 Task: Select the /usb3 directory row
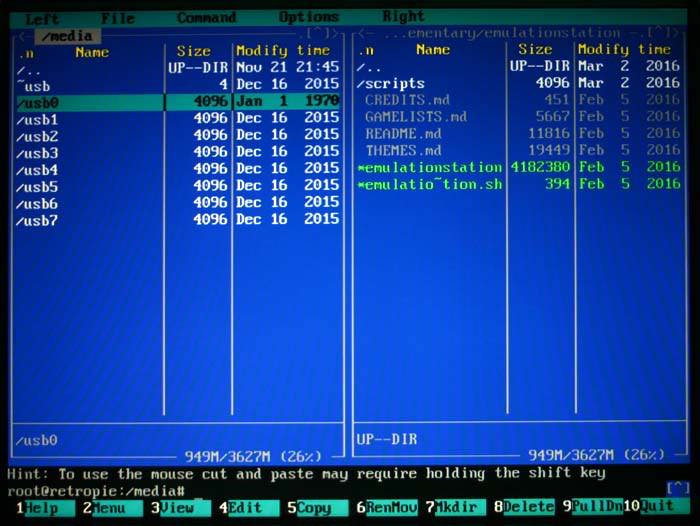[178, 152]
